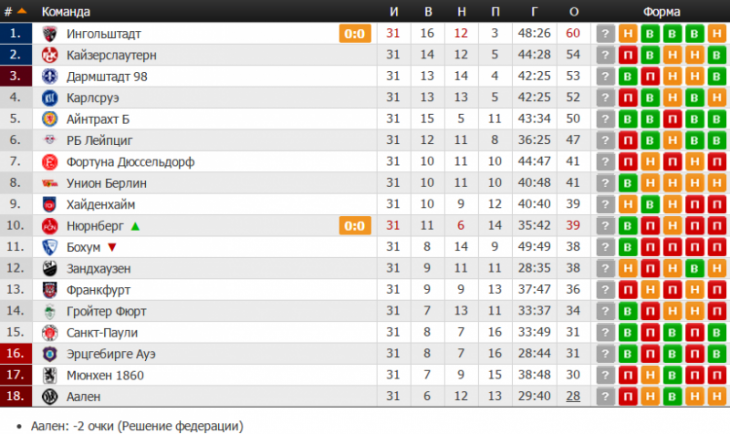Click the Аален team logo
This screenshot has height=434, width=730.
click(x=49, y=397)
